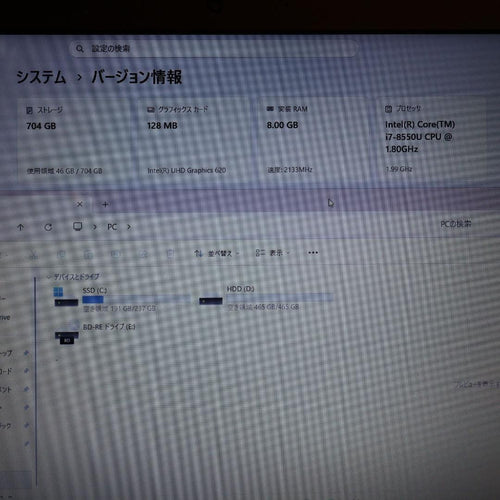This screenshot has width=500, height=500.
Task: Expand the chevron after PC in address bar
Action: click(129, 227)
